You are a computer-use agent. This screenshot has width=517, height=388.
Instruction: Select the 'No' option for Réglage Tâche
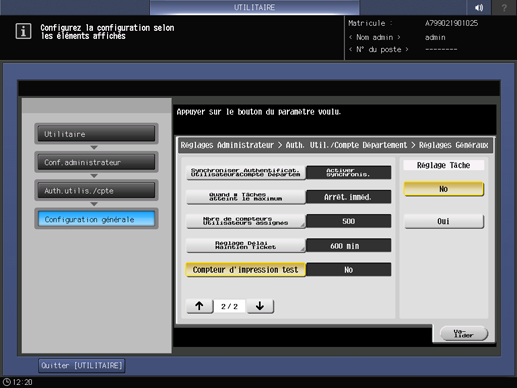[x=443, y=189]
